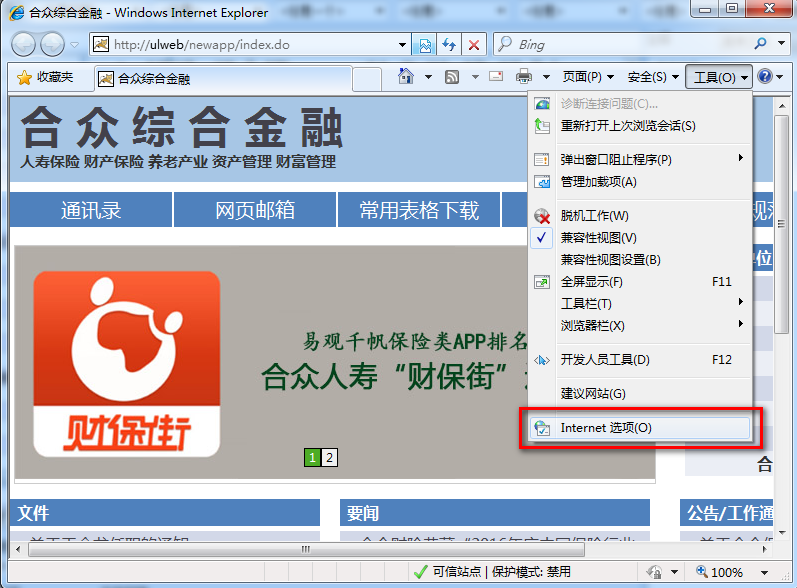Screen dimensions: 797x588
Task: Click the RSS feeds icon
Action: (452, 77)
